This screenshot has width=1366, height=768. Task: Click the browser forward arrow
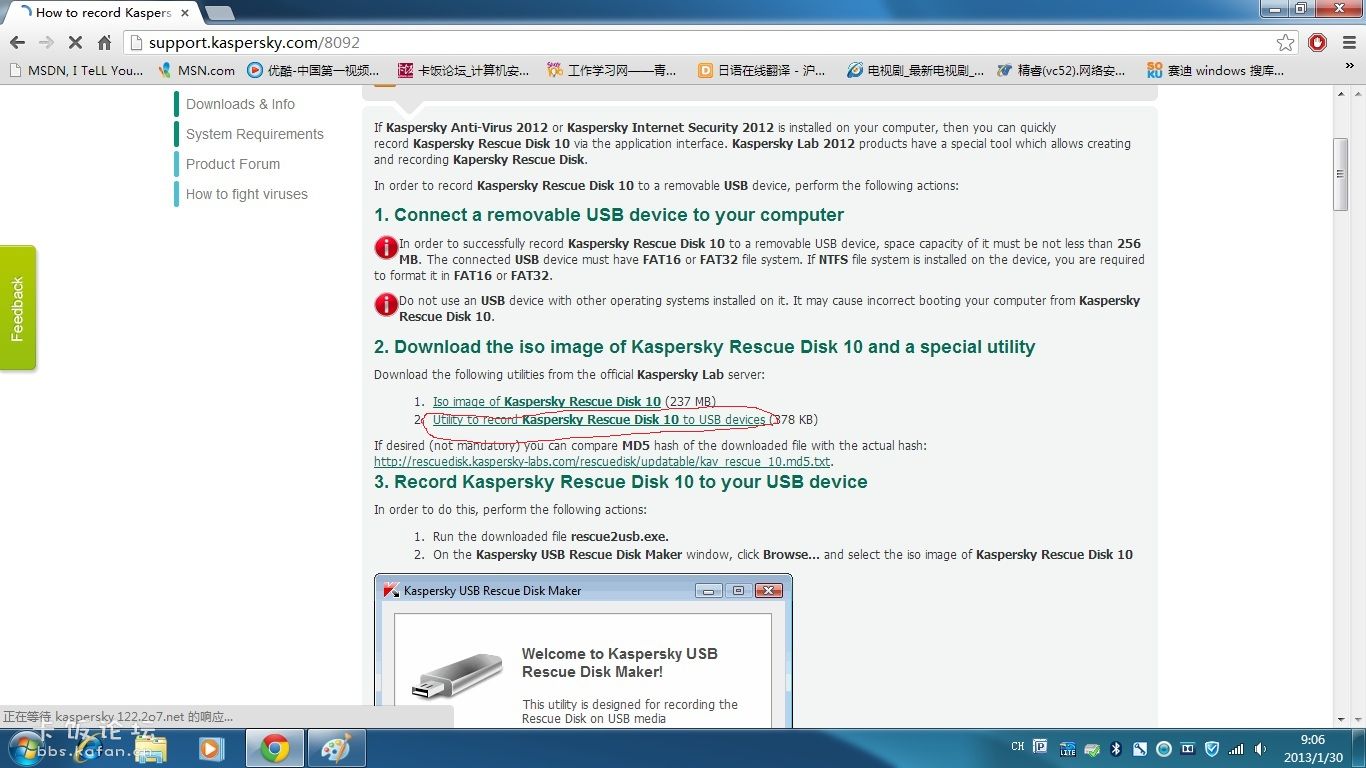coord(46,43)
